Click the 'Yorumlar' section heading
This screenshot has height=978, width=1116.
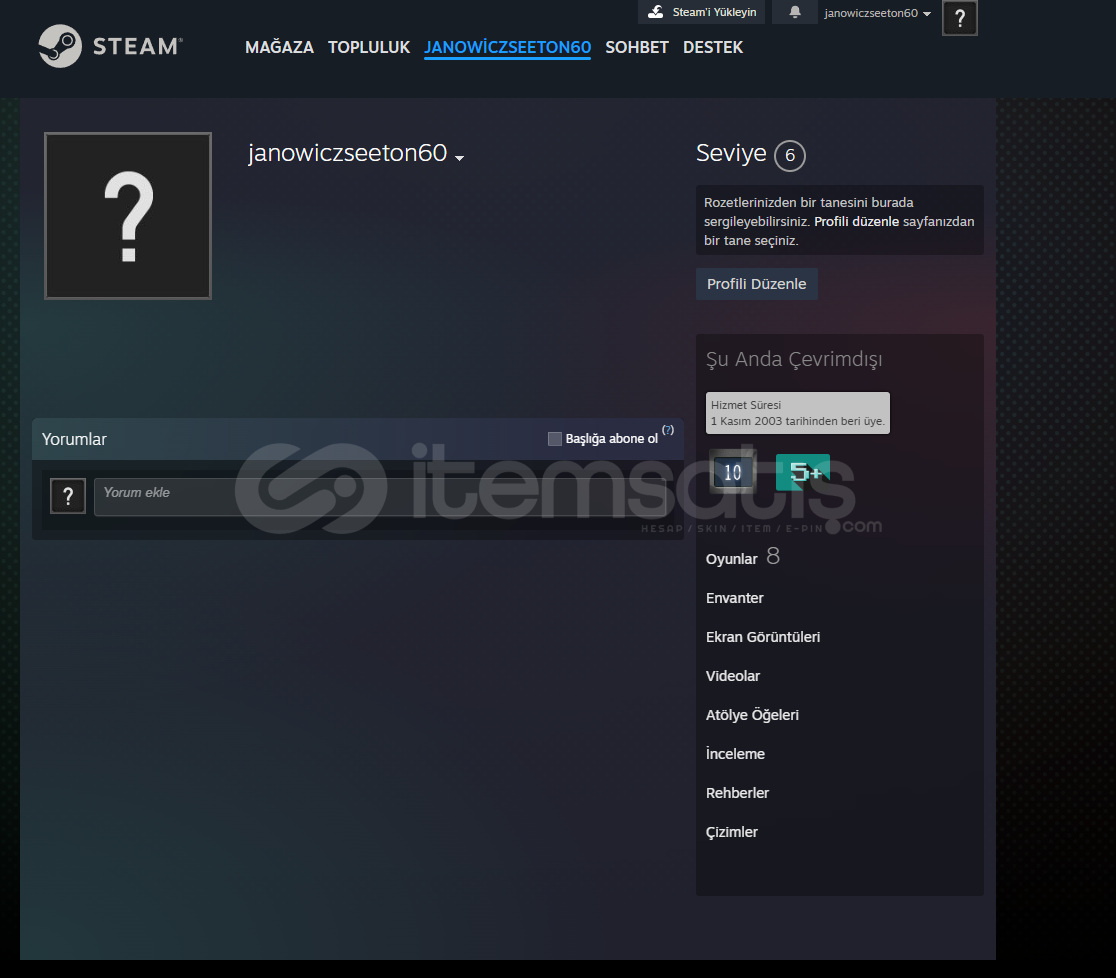74,439
